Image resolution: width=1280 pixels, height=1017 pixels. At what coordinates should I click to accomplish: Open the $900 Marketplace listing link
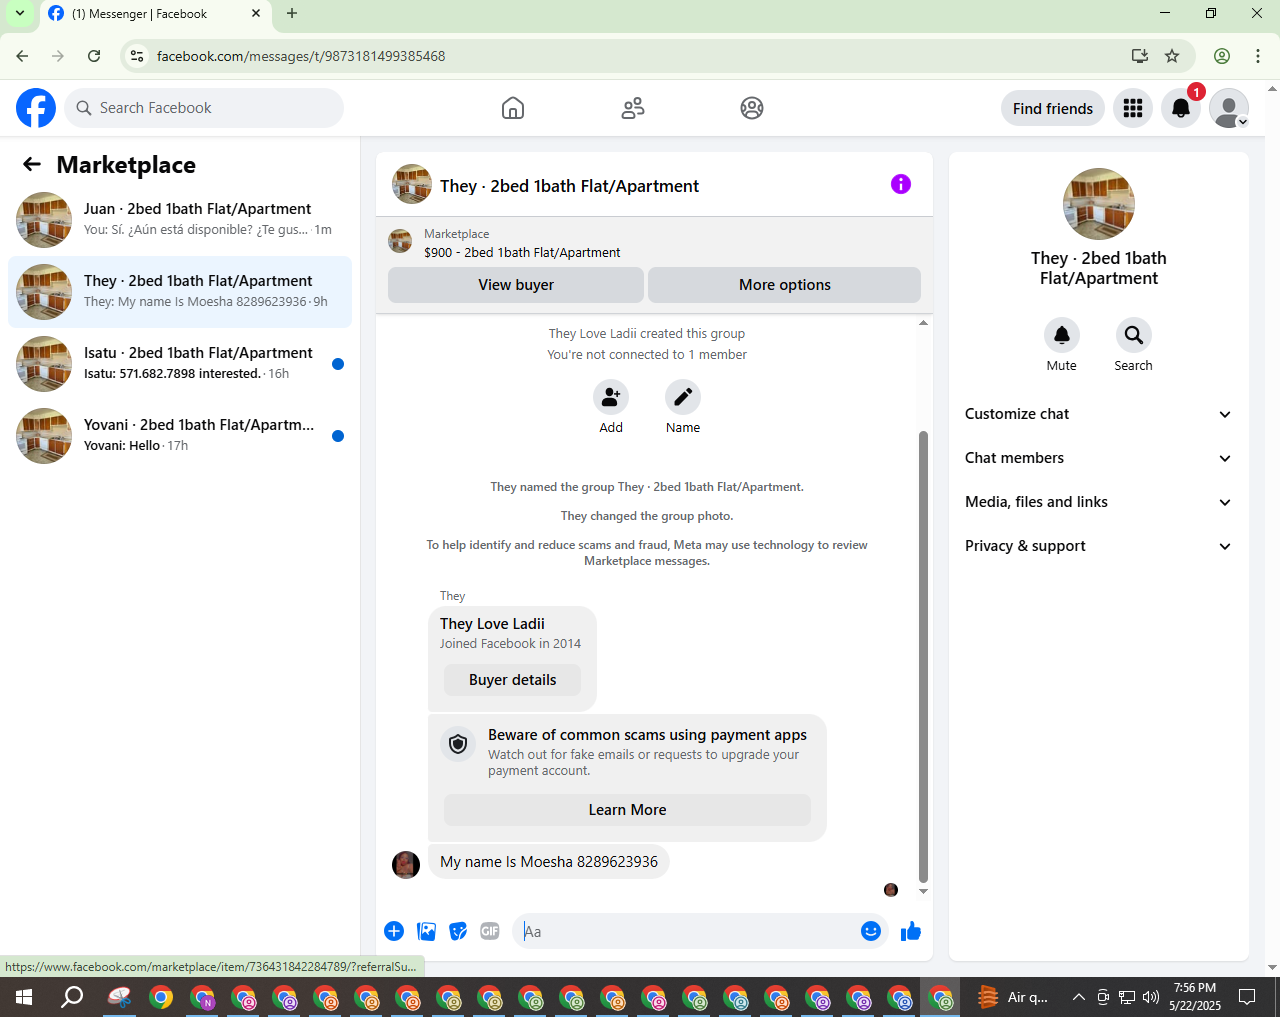tap(522, 253)
